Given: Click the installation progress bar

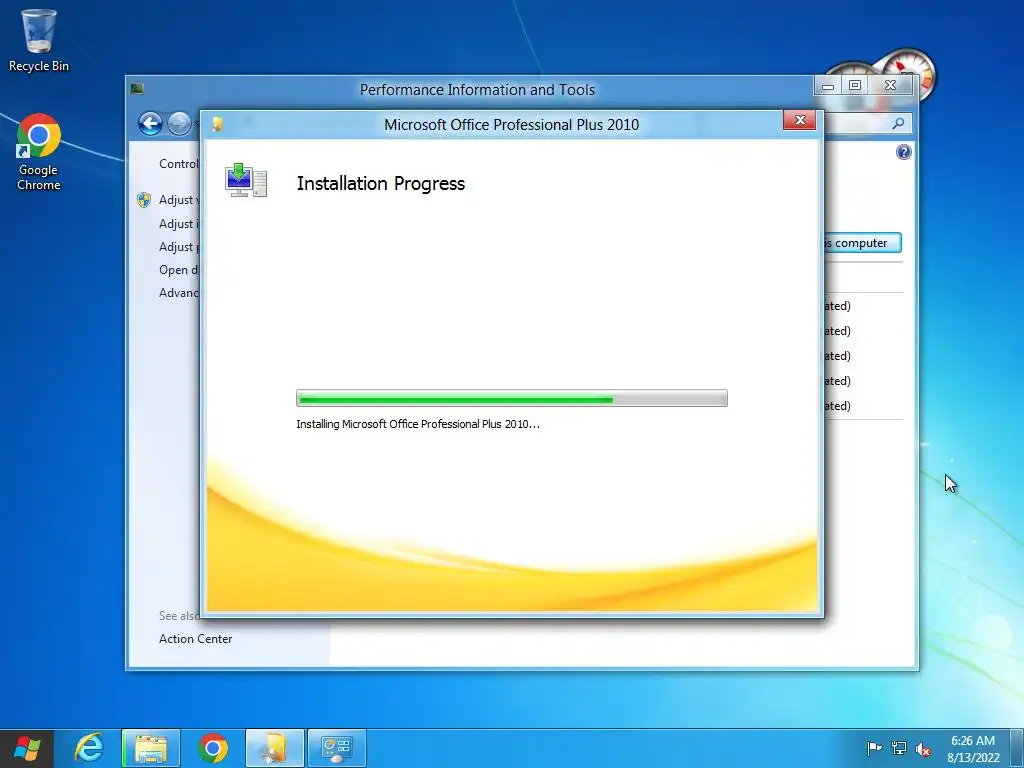Looking at the screenshot, I should [511, 398].
